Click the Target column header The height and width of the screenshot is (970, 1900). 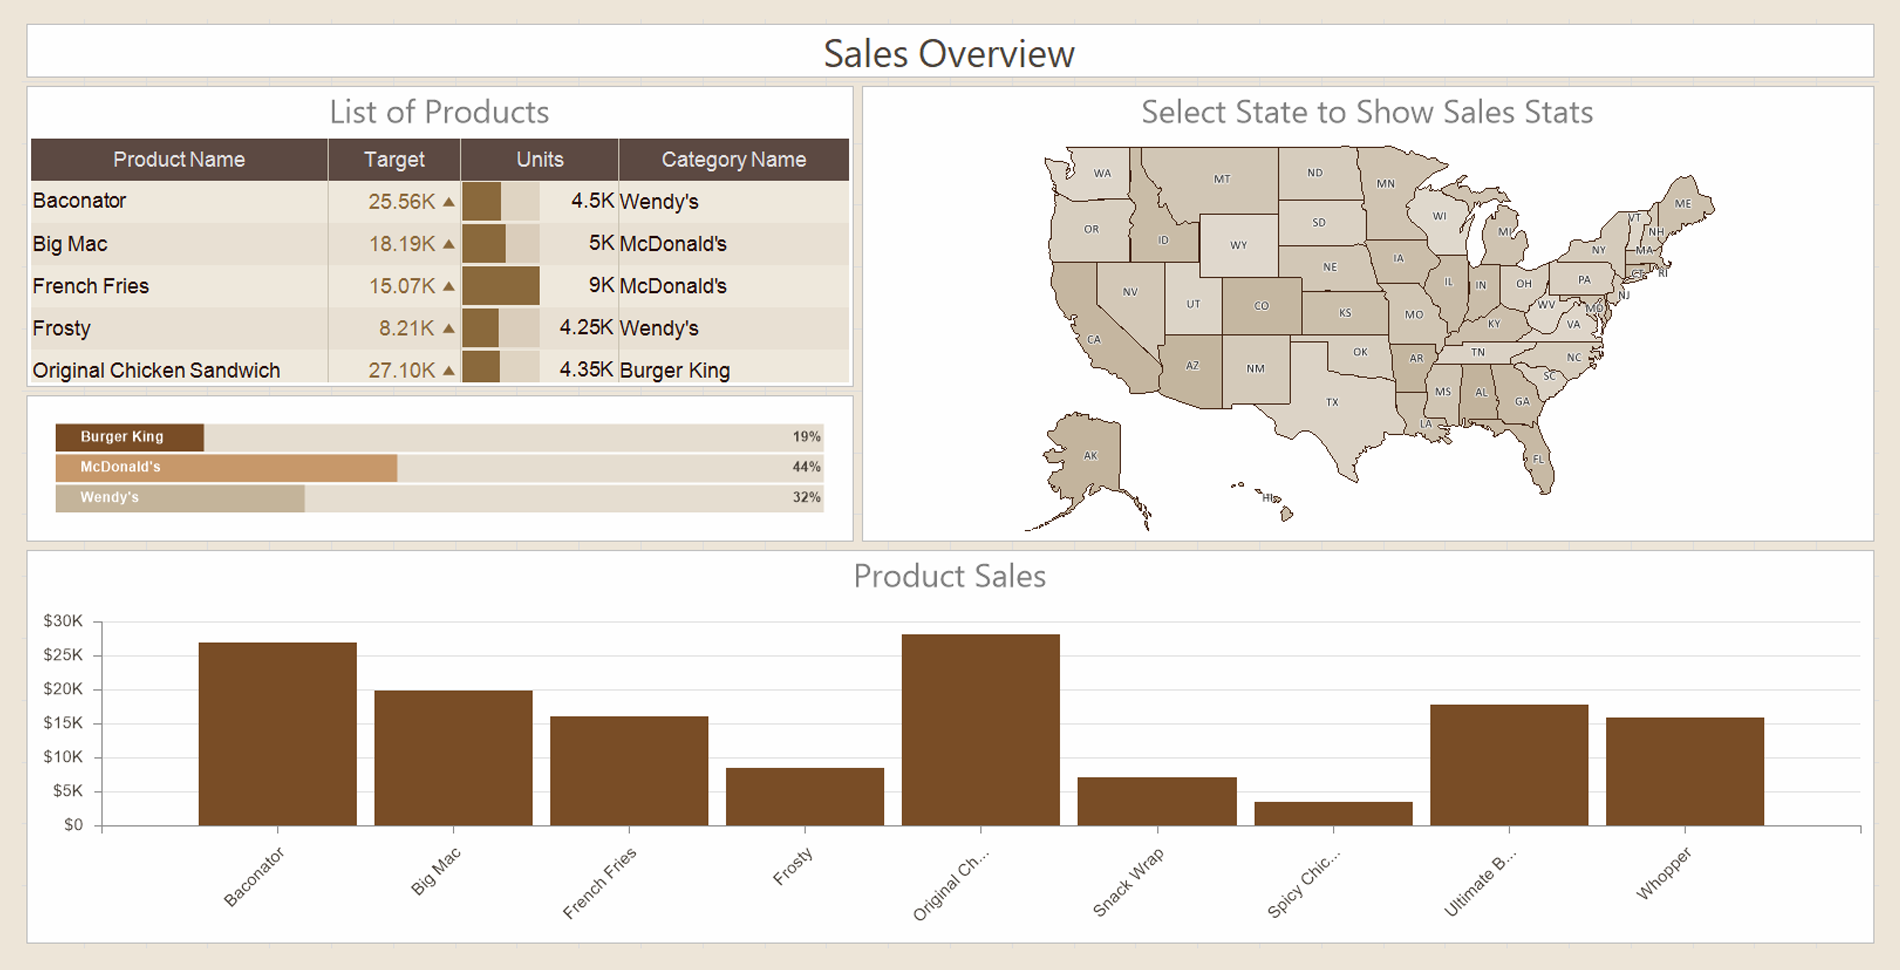[x=394, y=160]
